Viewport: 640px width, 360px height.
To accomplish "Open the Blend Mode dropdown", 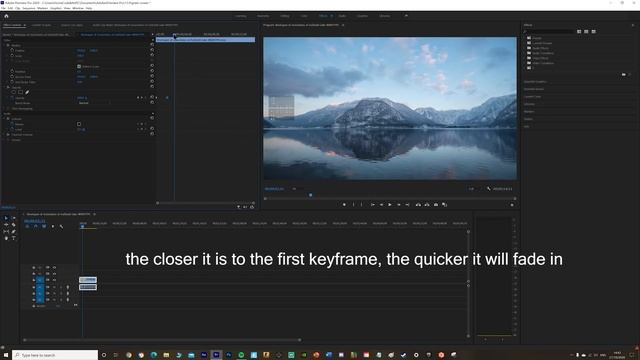I will tap(94, 103).
